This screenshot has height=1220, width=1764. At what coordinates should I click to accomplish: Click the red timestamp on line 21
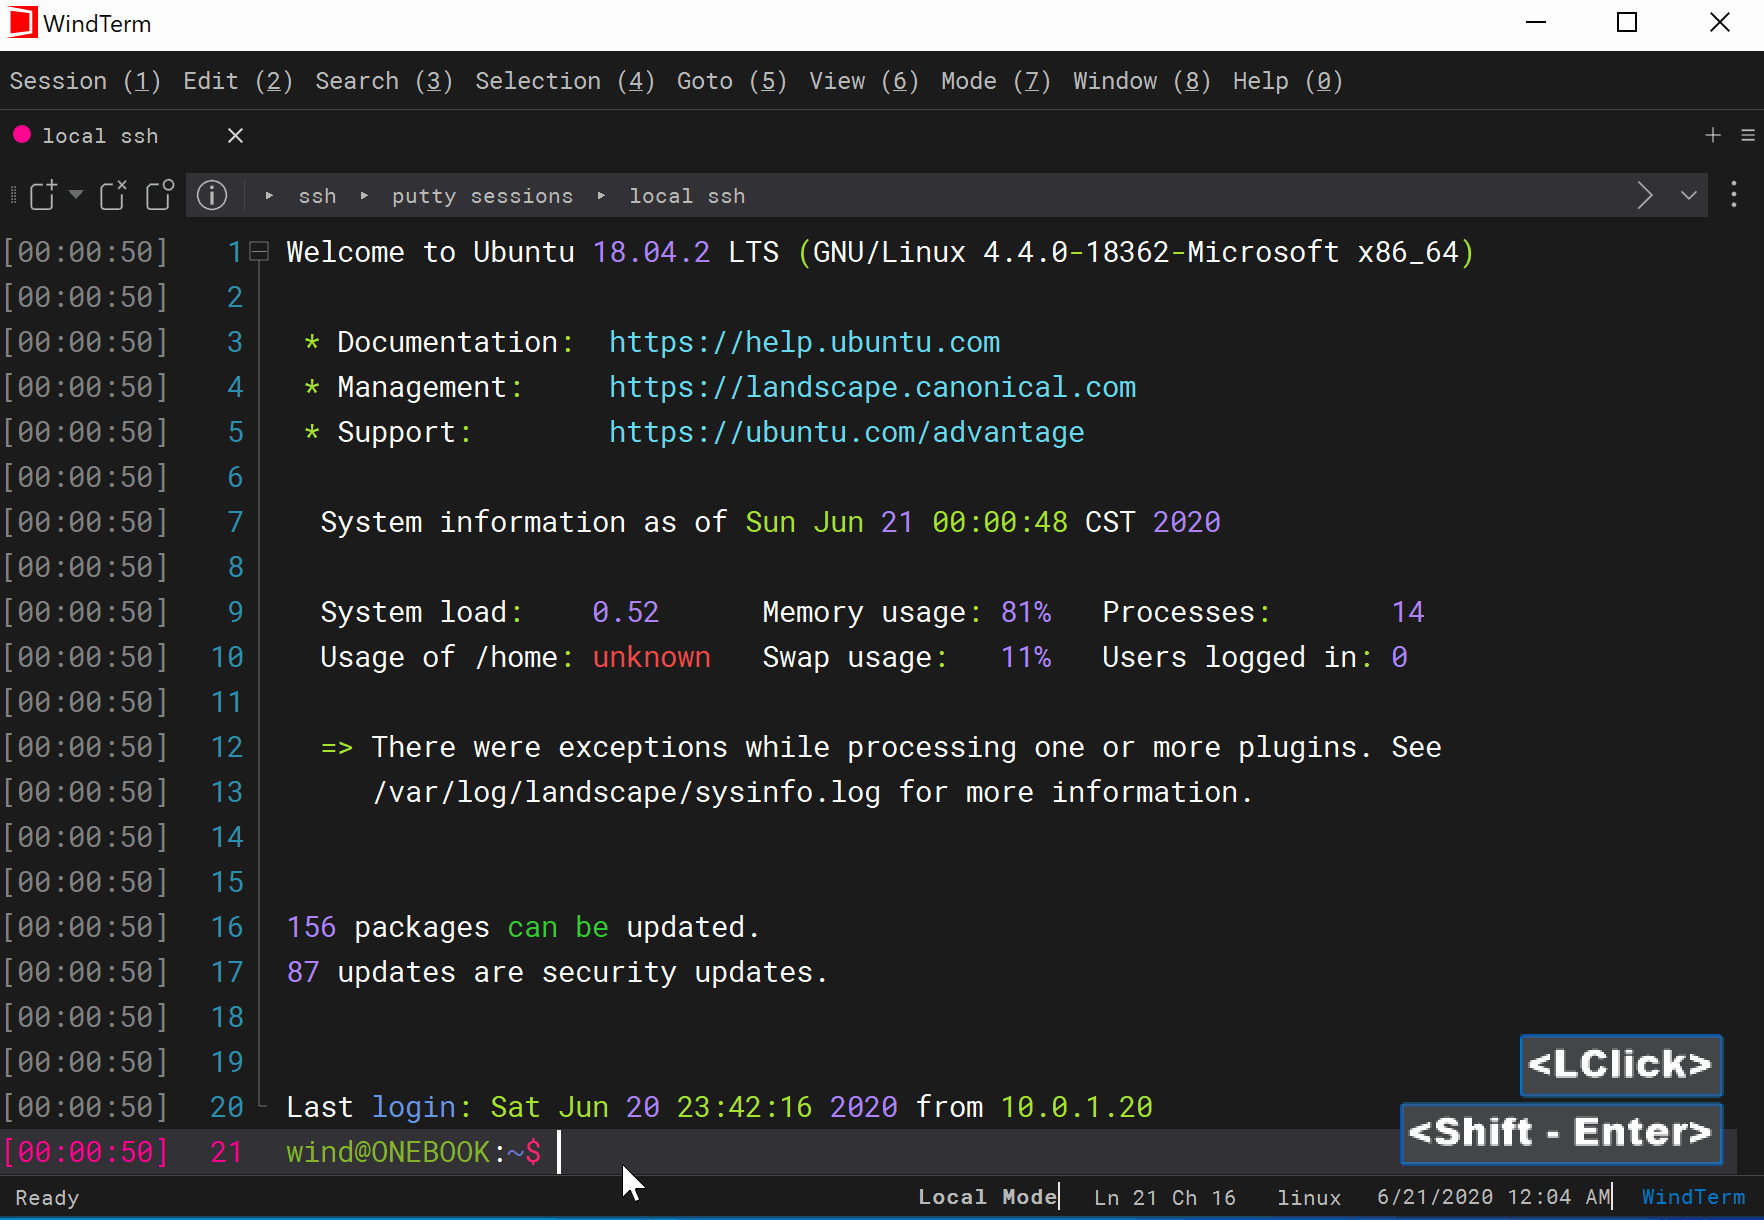(x=85, y=1152)
